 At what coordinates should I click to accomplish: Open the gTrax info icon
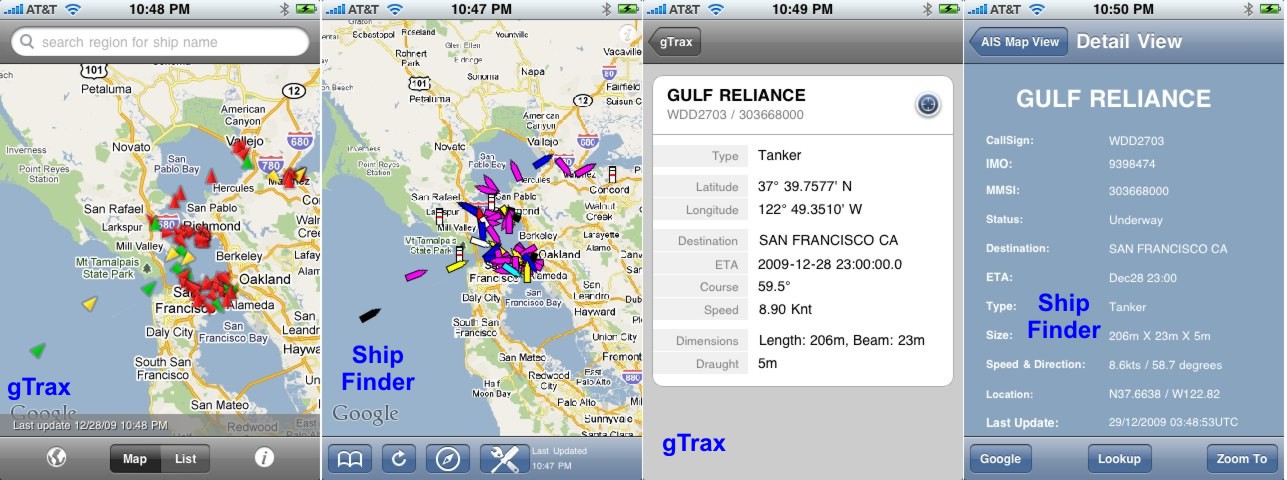click(264, 458)
